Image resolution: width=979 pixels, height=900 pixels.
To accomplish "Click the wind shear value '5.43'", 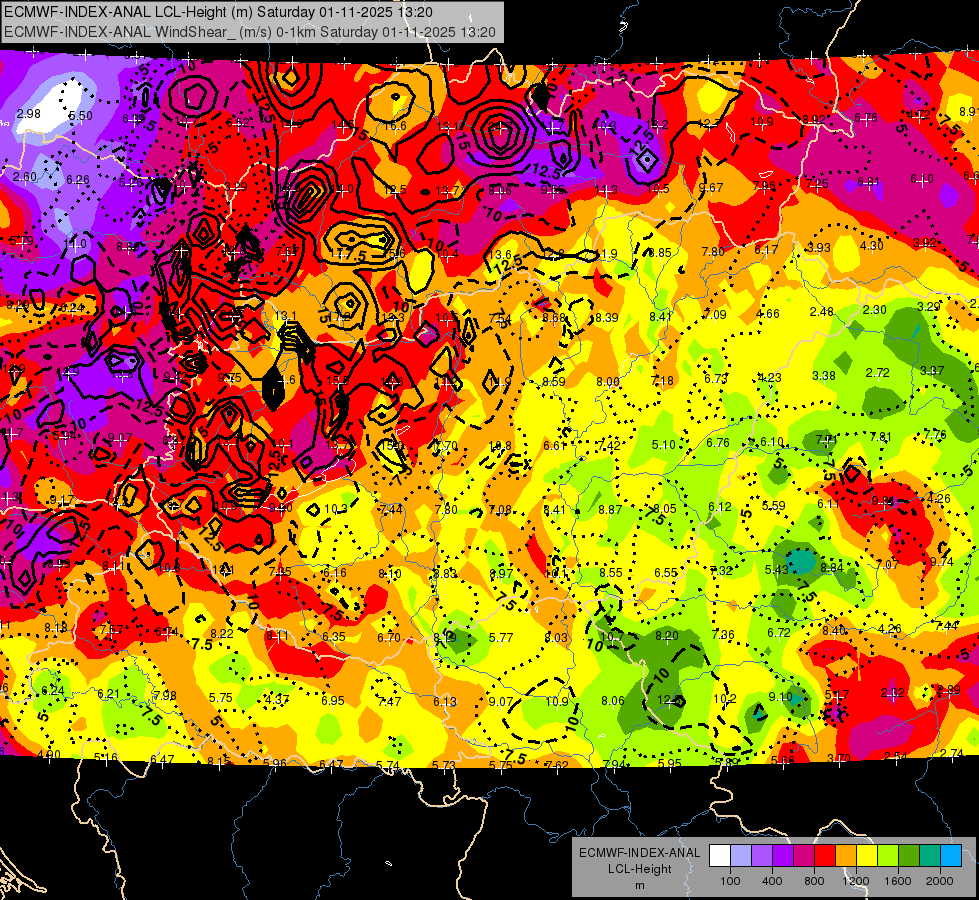I will [x=777, y=569].
